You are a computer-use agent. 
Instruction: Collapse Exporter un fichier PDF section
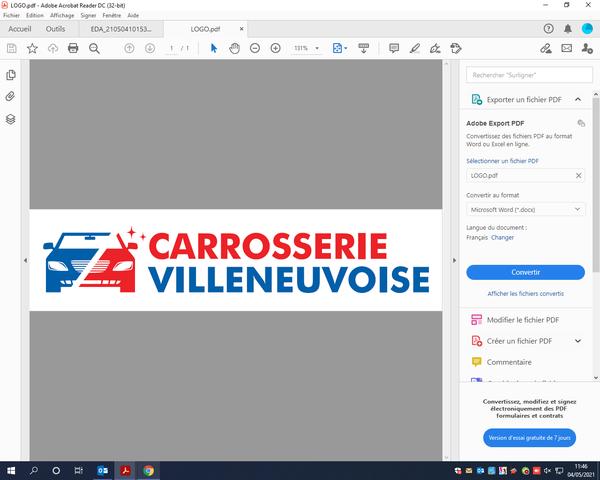click(578, 100)
